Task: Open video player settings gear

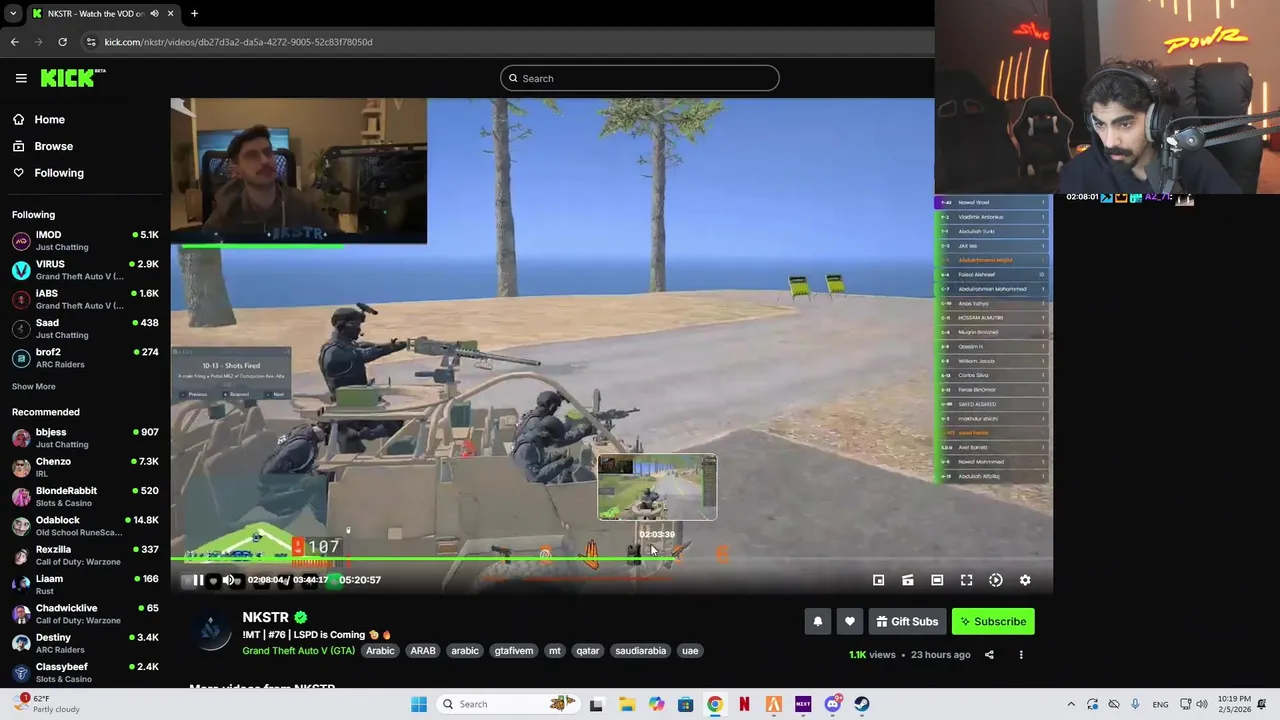Action: pyautogui.click(x=1025, y=580)
